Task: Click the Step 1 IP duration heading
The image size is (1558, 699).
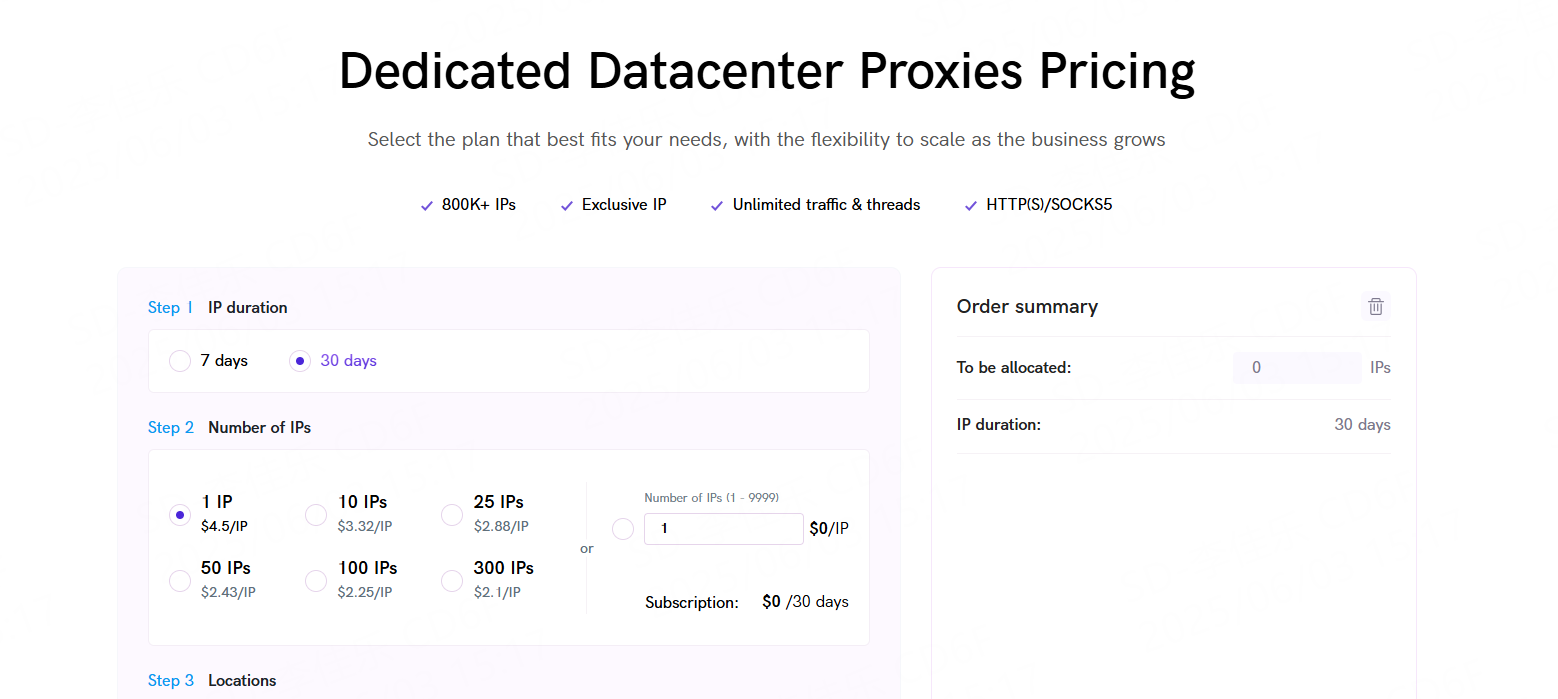Action: click(x=218, y=308)
